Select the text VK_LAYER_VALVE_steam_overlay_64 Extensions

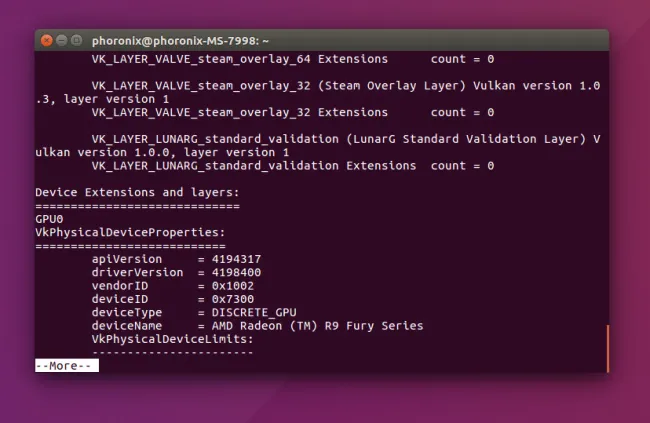pos(240,59)
